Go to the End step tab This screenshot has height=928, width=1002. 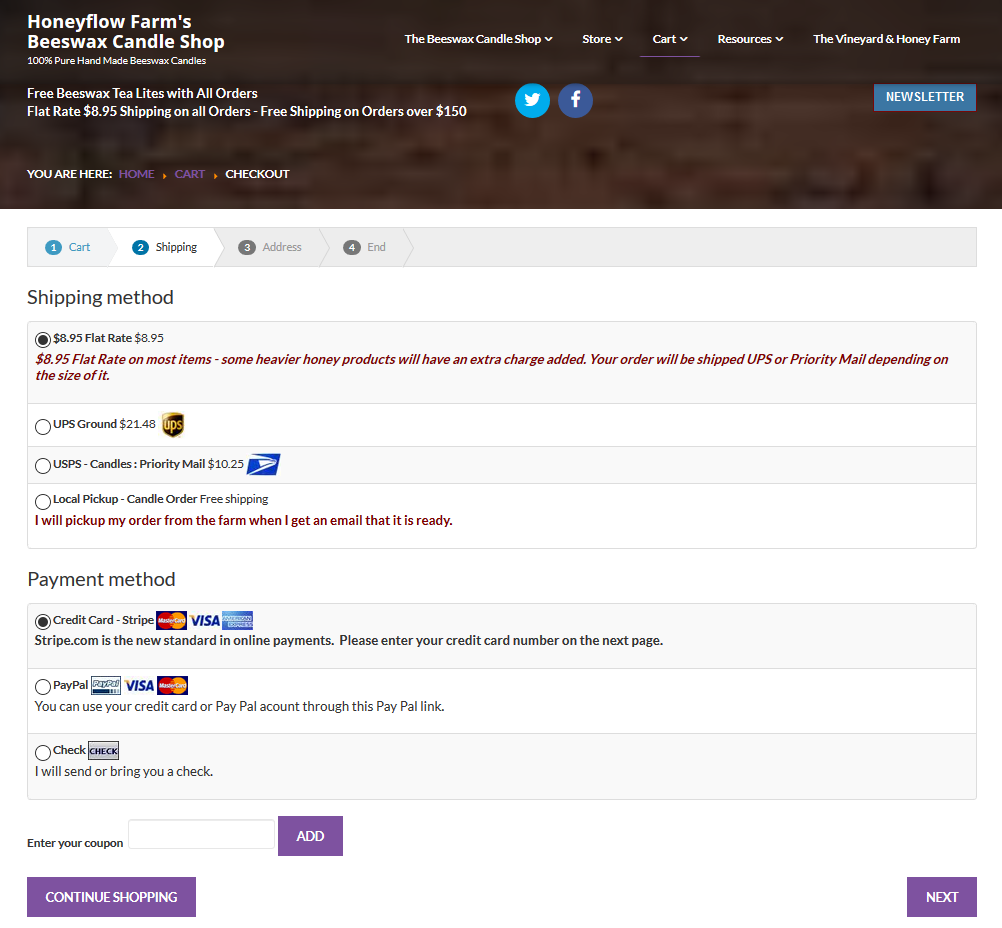tap(364, 247)
